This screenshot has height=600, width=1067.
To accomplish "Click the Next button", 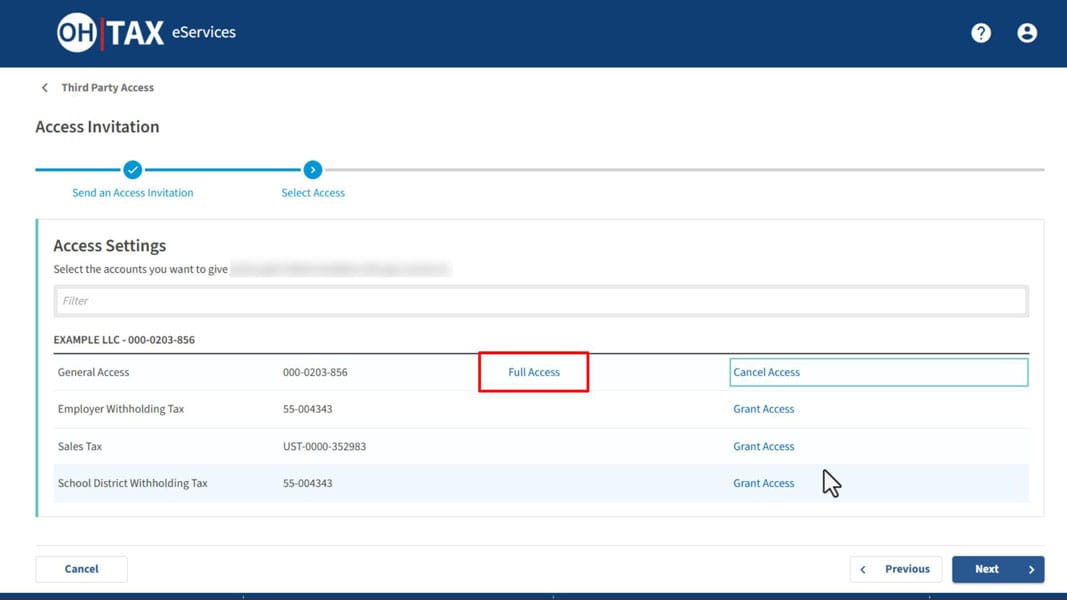I will pos(998,569).
